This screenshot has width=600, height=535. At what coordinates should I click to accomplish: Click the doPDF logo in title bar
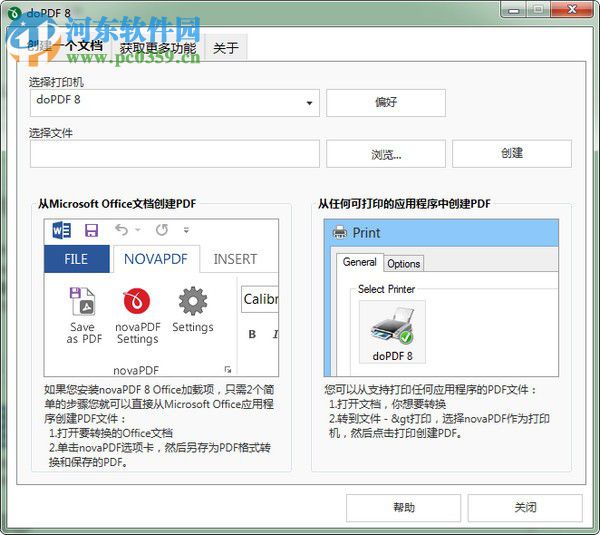tap(15, 13)
